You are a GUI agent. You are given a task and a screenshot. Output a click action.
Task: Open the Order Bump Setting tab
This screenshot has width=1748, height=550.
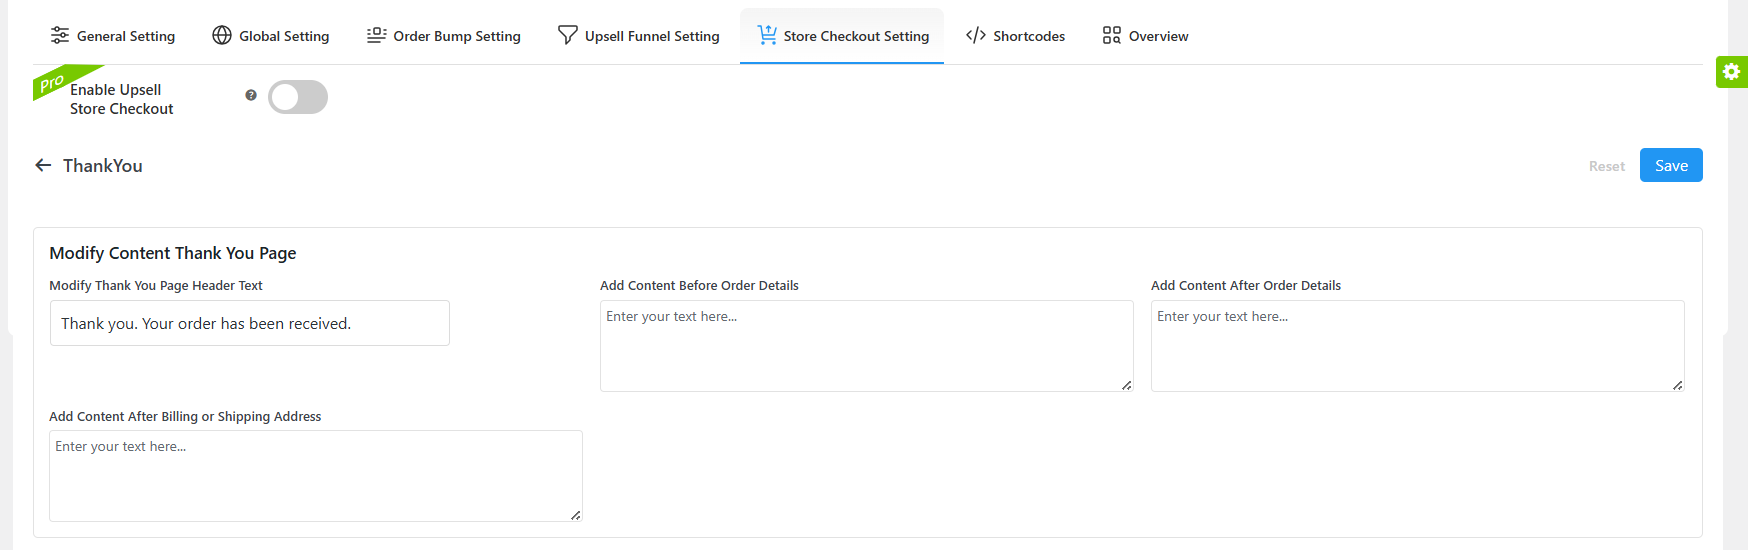point(443,36)
